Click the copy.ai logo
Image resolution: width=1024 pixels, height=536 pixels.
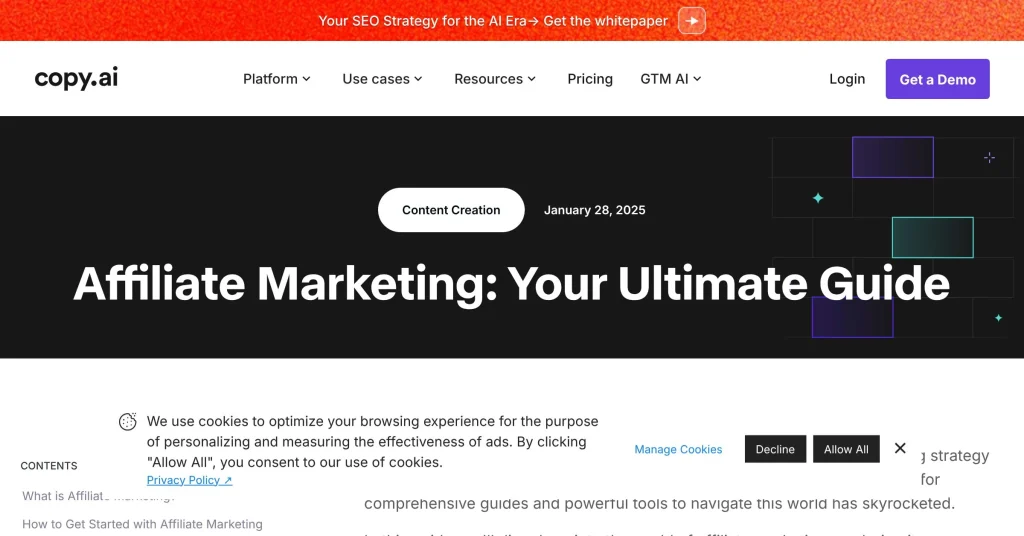click(76, 78)
